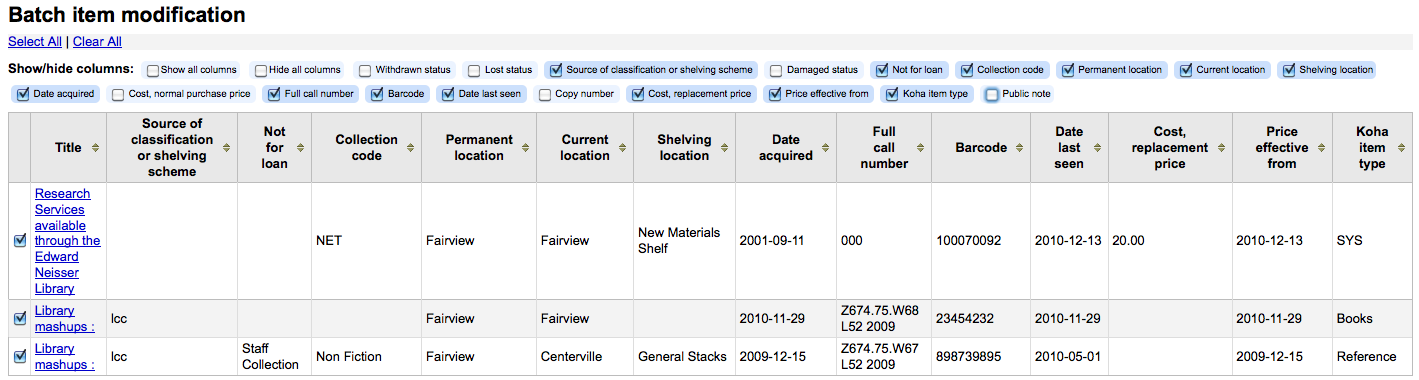
Task: Enable the Copy number column checkbox
Action: click(545, 94)
